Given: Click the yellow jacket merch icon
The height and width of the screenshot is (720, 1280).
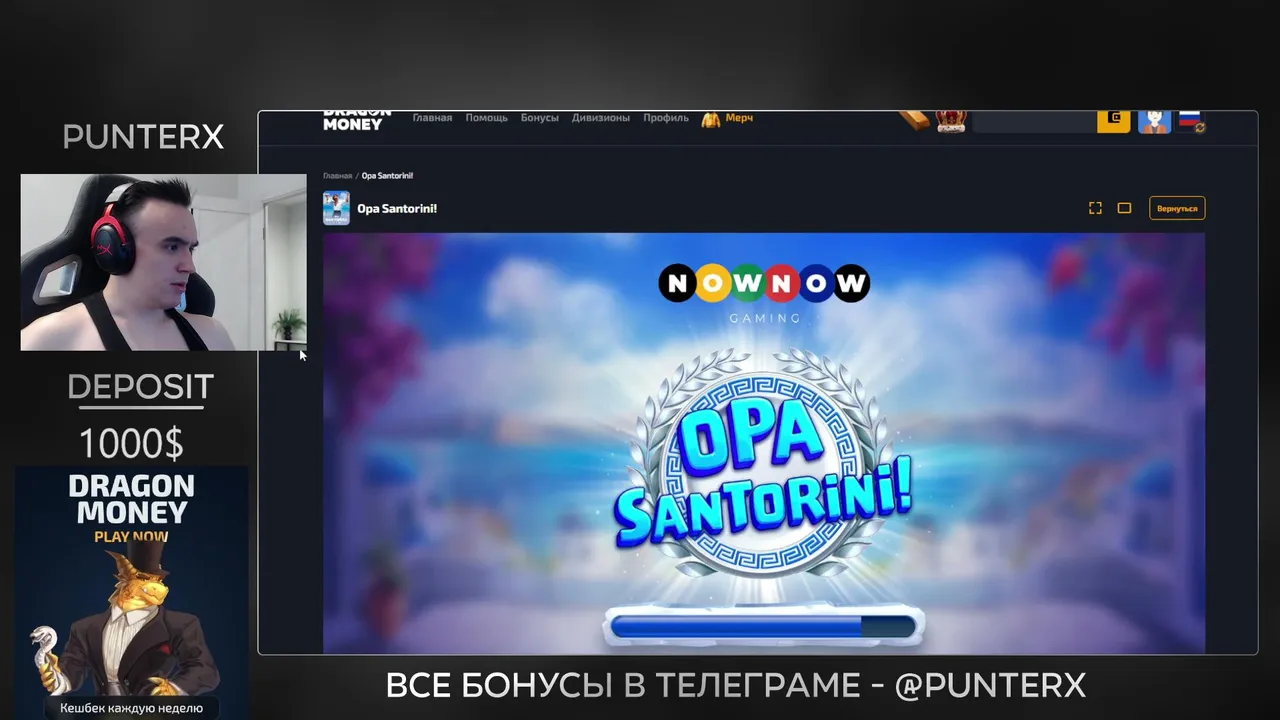Looking at the screenshot, I should click(x=711, y=119).
